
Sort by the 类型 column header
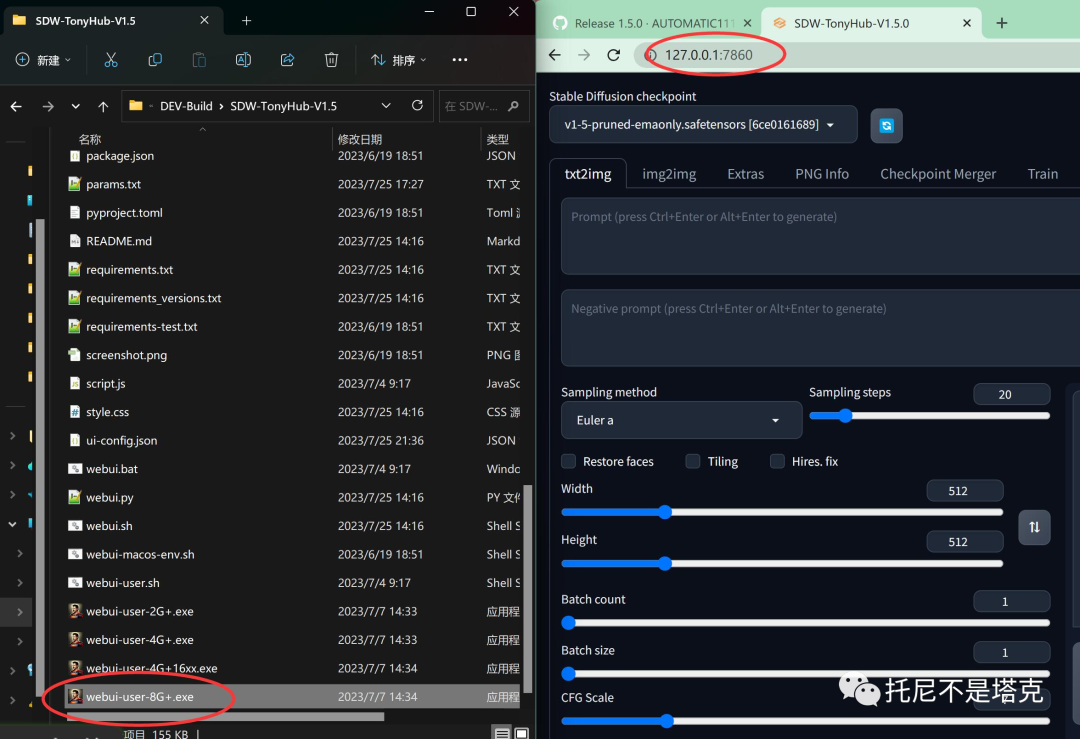point(497,139)
